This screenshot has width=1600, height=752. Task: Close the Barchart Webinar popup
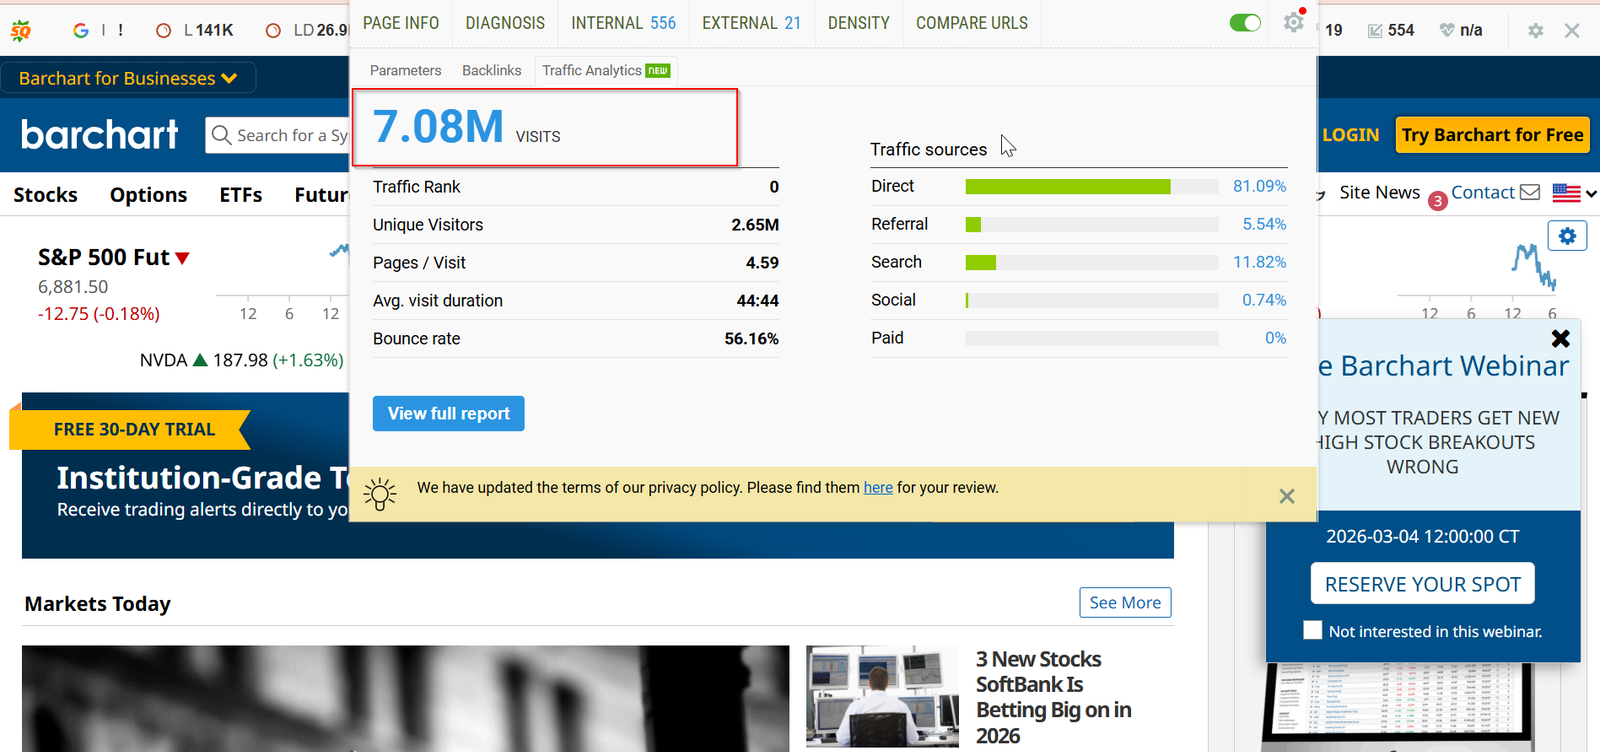[x=1560, y=339]
